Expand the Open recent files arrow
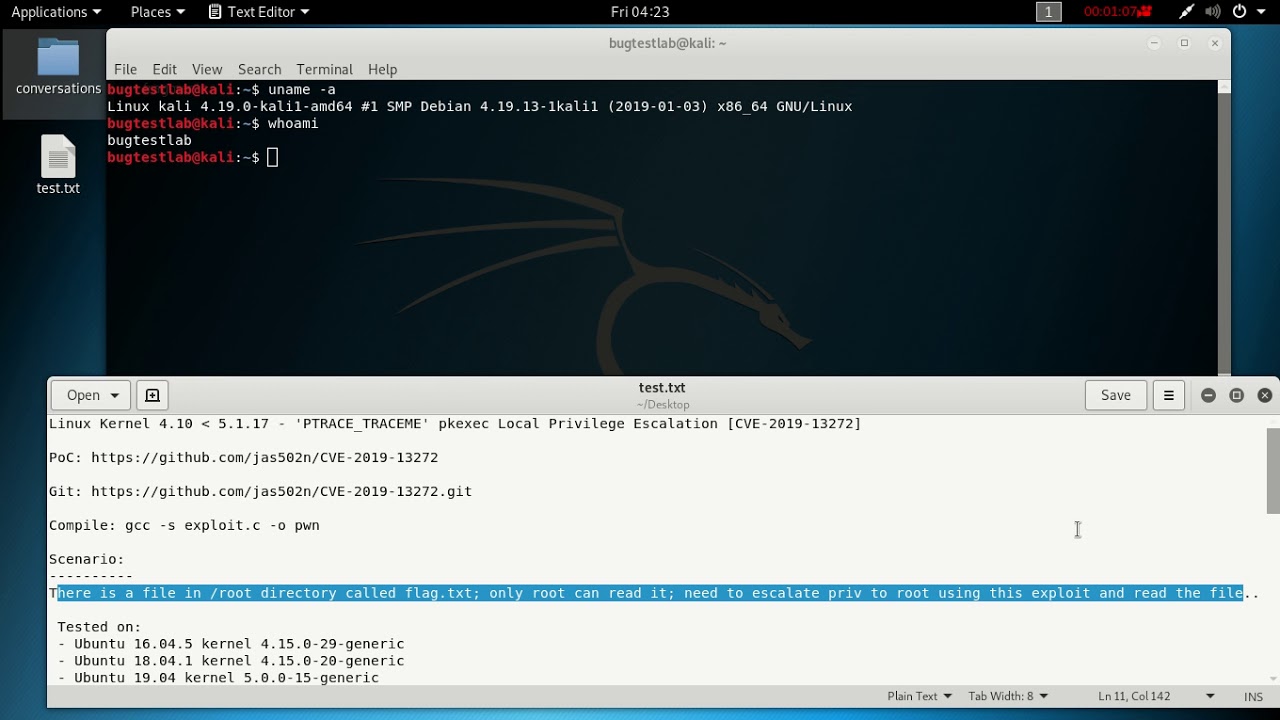Screen dimensions: 1280x720 (x=114, y=395)
